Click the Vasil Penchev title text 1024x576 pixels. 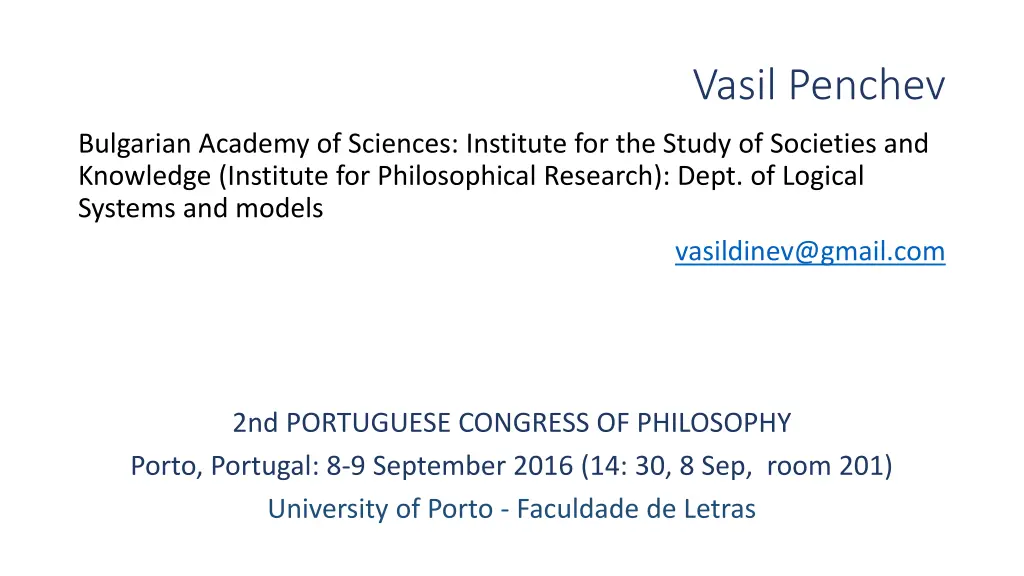819,85
